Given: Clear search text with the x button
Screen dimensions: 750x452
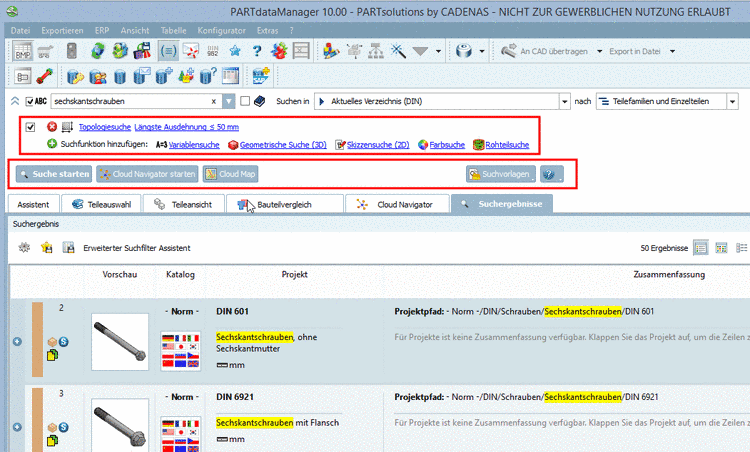Looking at the screenshot, I should click(214, 101).
